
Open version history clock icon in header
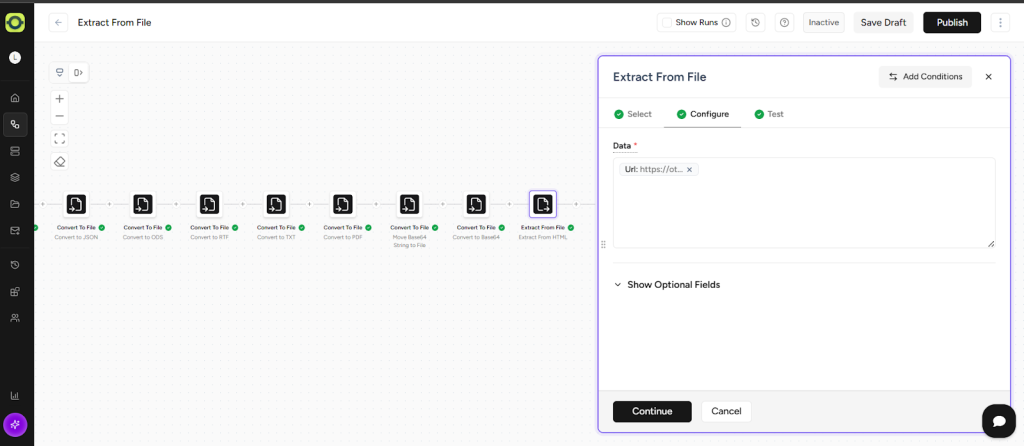756,23
